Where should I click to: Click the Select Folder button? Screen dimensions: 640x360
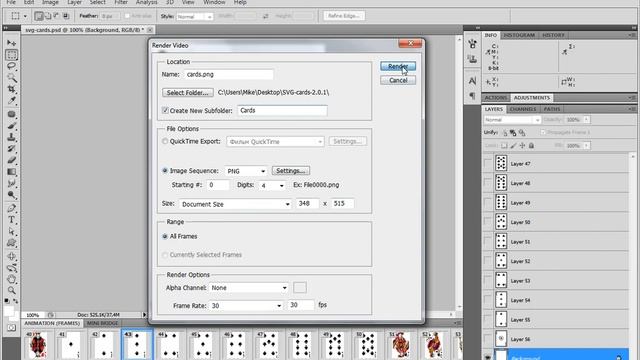188,93
